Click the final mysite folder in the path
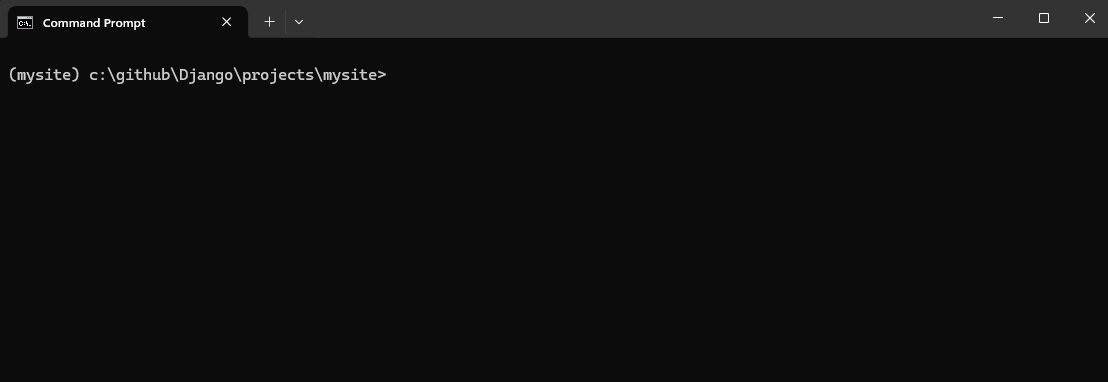1108x382 pixels. pyautogui.click(x=350, y=75)
